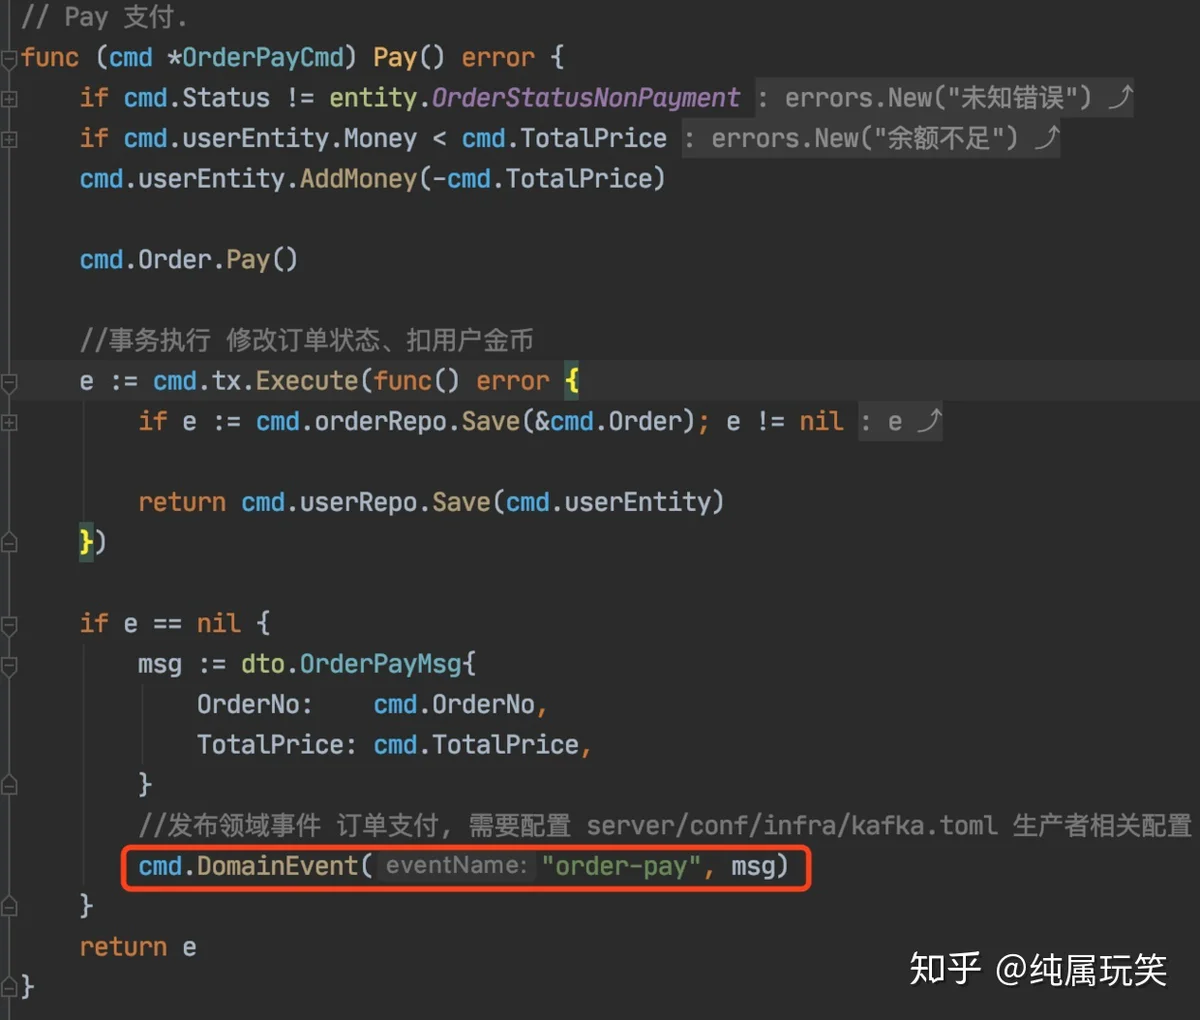This screenshot has width=1200, height=1020.
Task: Click the OrderPayCmd receiver type
Action: tap(263, 57)
